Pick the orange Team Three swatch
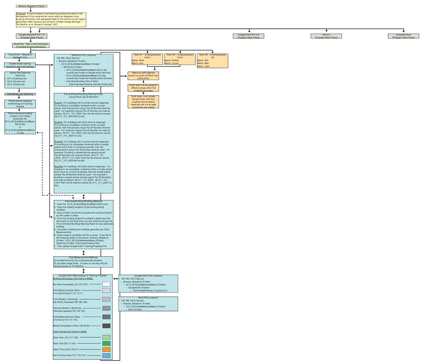This screenshot has width=423, height=364. [106, 350]
